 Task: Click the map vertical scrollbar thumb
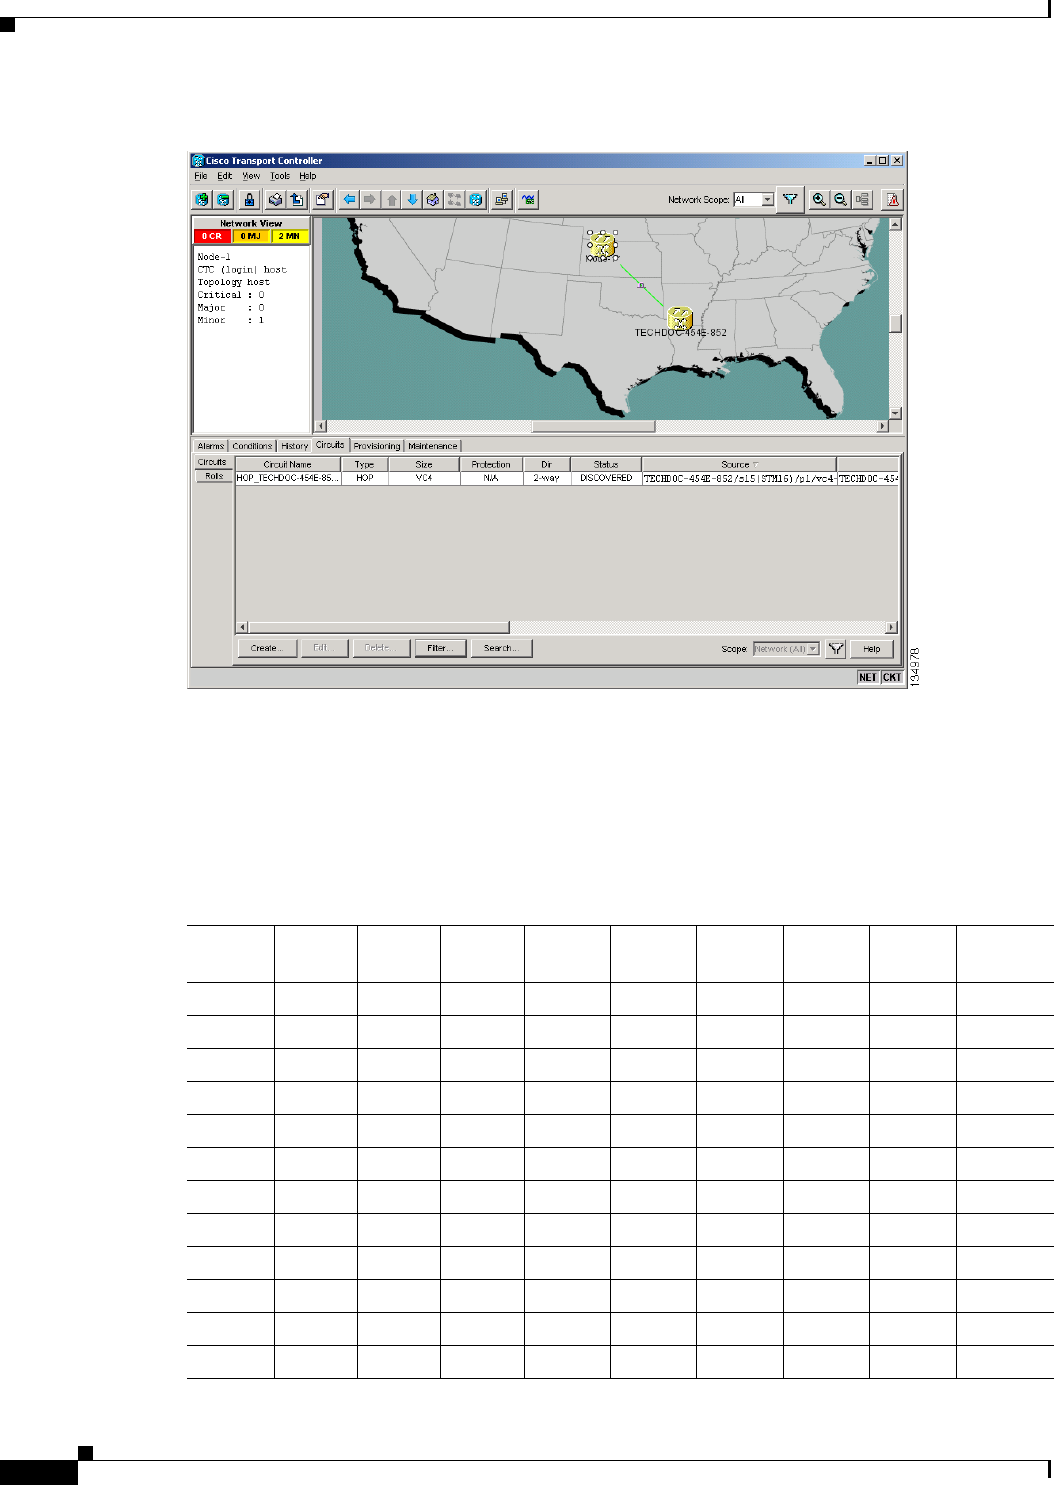896,323
